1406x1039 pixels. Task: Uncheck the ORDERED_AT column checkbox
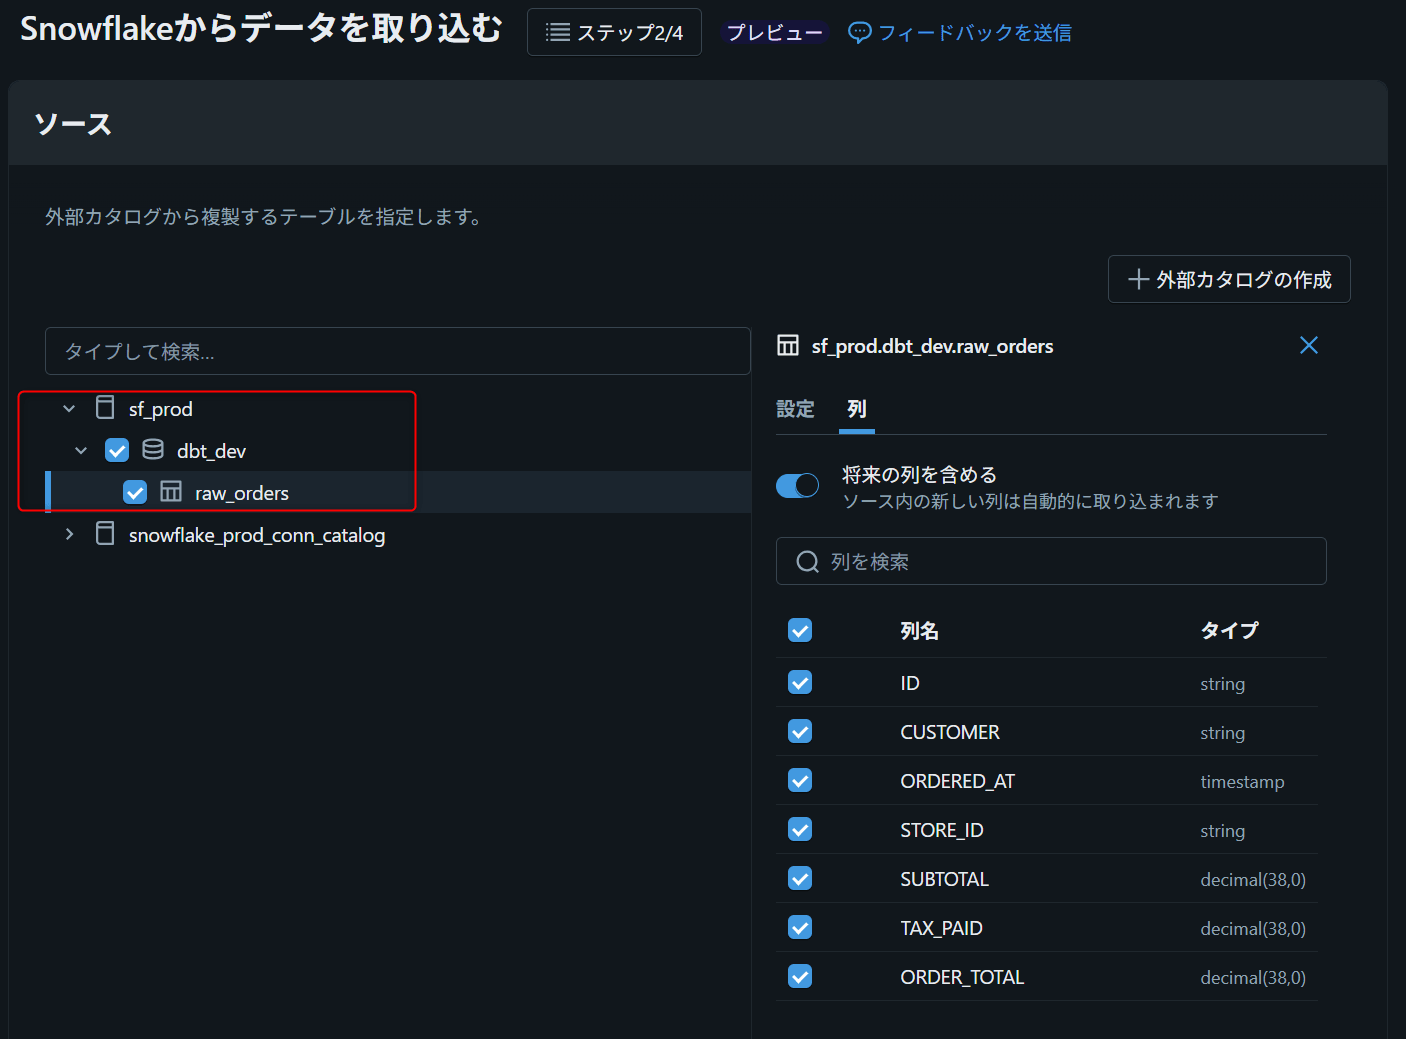pos(800,780)
